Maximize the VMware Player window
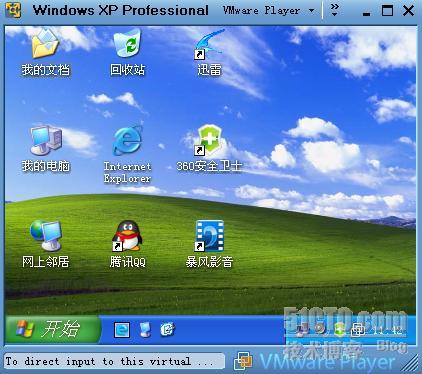 pos(387,11)
